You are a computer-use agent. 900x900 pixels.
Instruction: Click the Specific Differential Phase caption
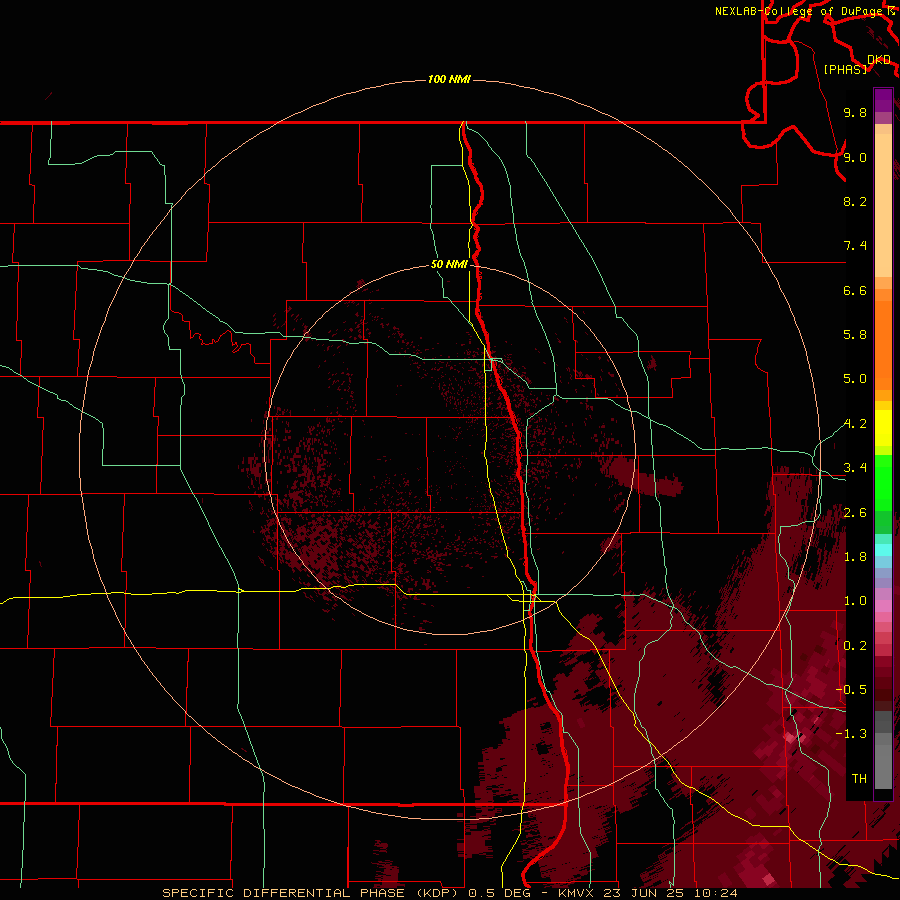pos(450,893)
